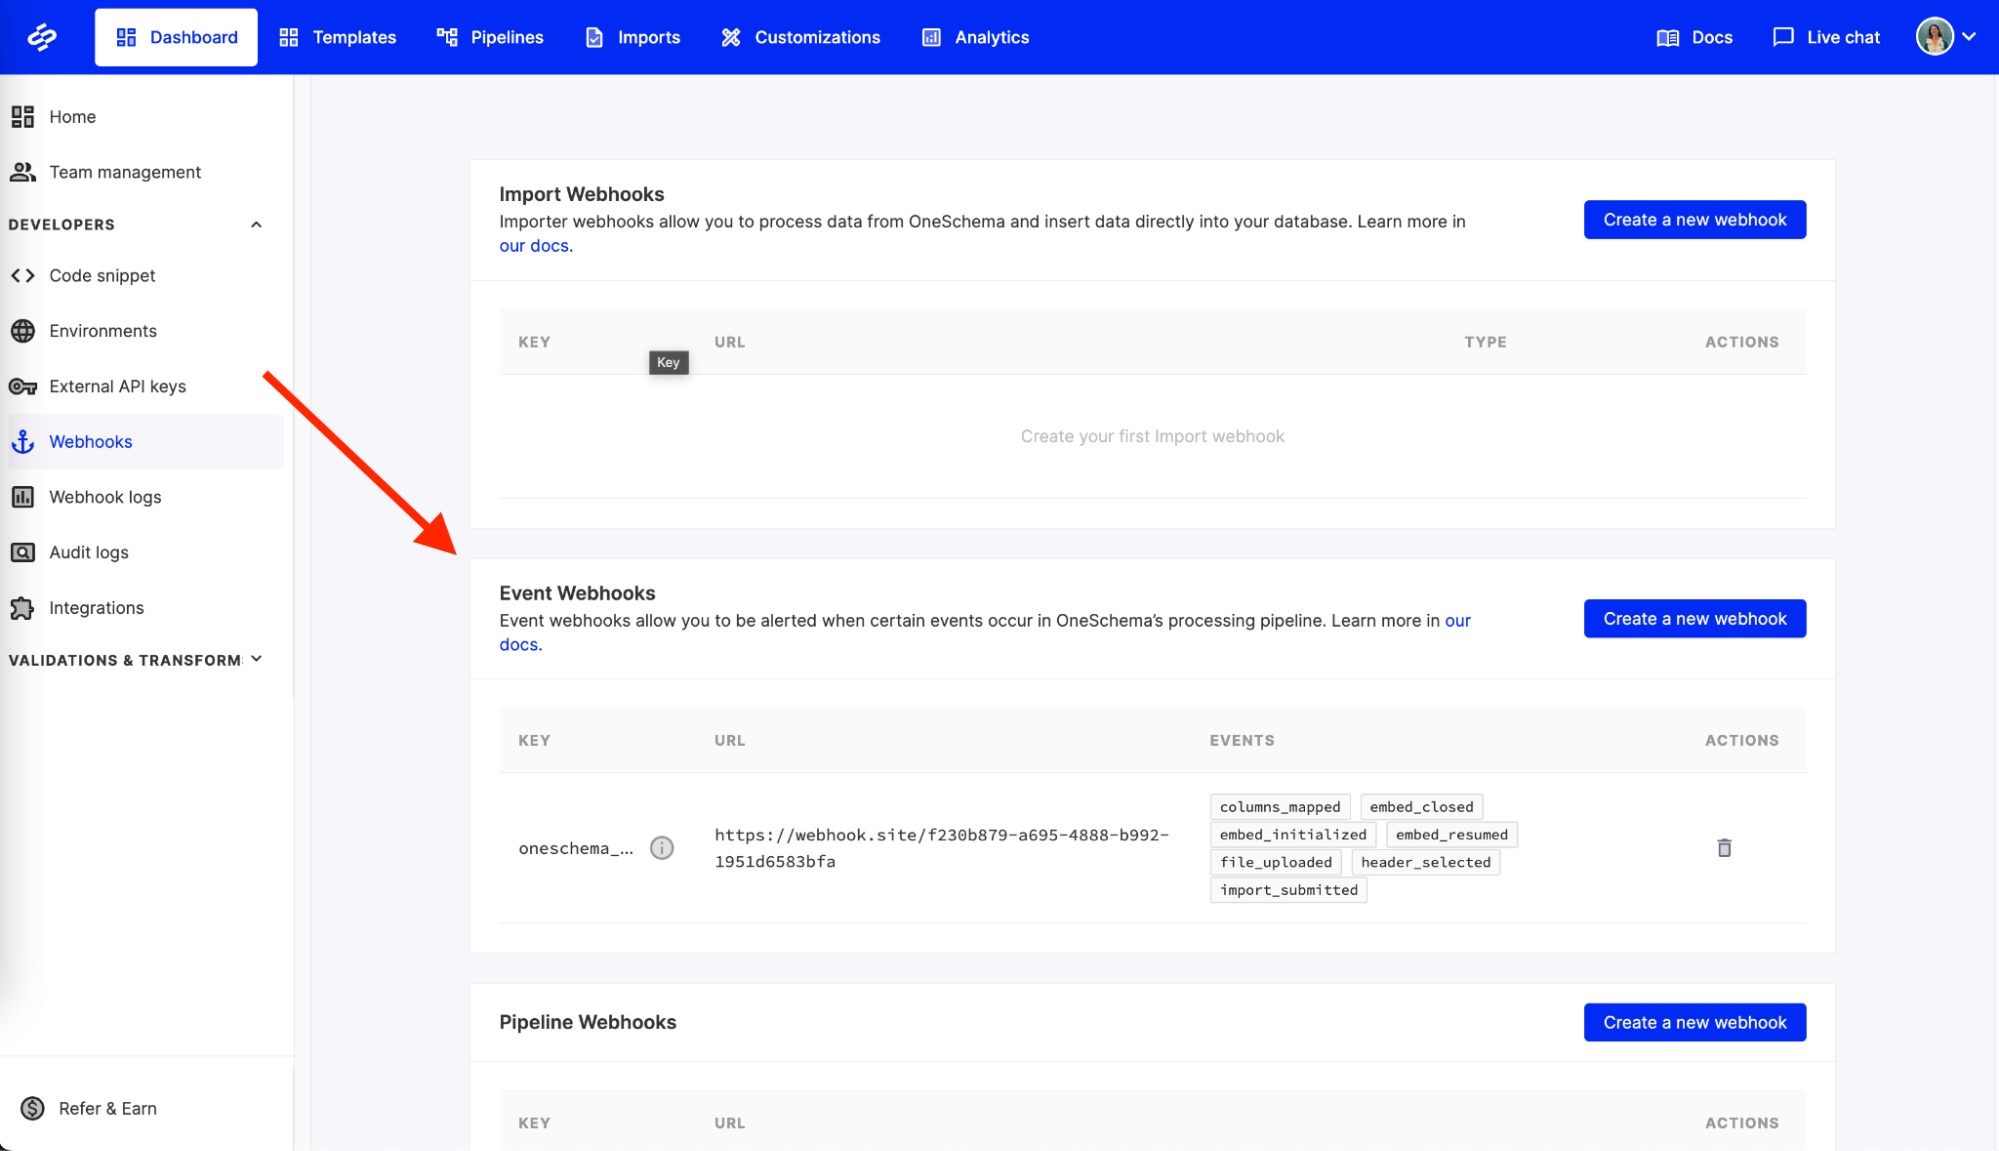The image size is (1999, 1151).
Task: Open Live chat
Action: coord(1826,37)
